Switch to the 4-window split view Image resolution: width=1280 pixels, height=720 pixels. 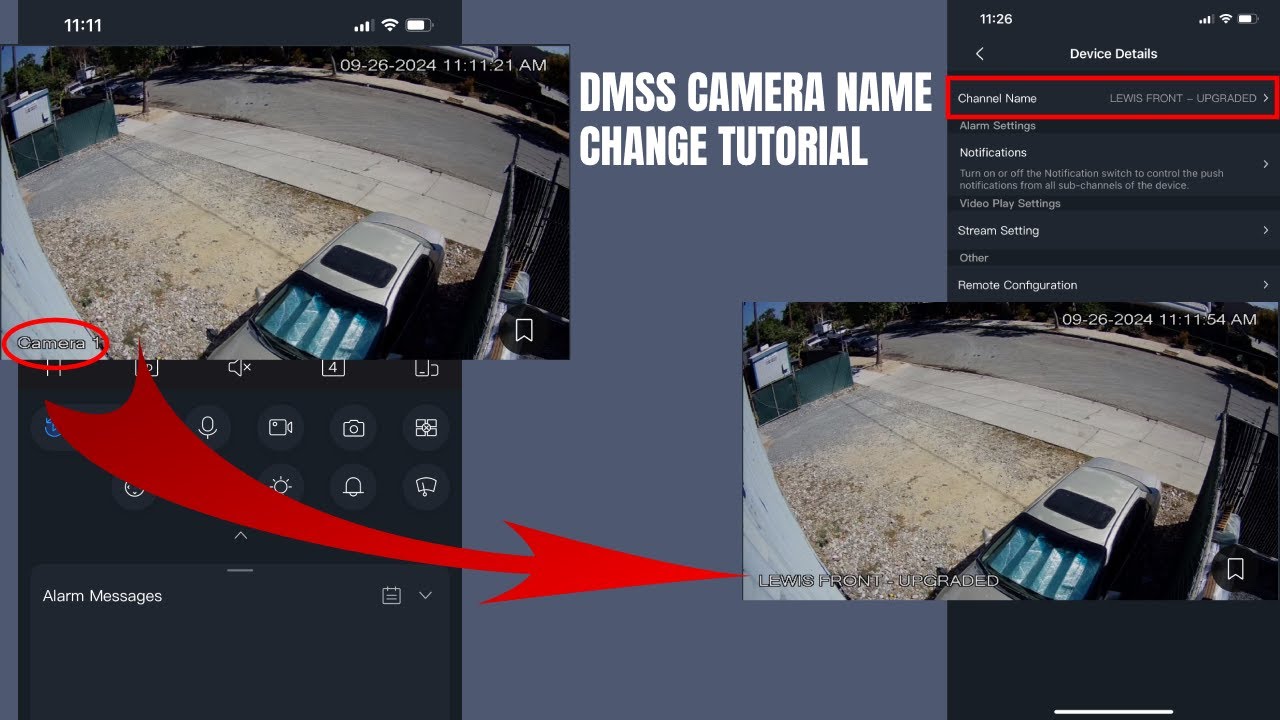333,367
